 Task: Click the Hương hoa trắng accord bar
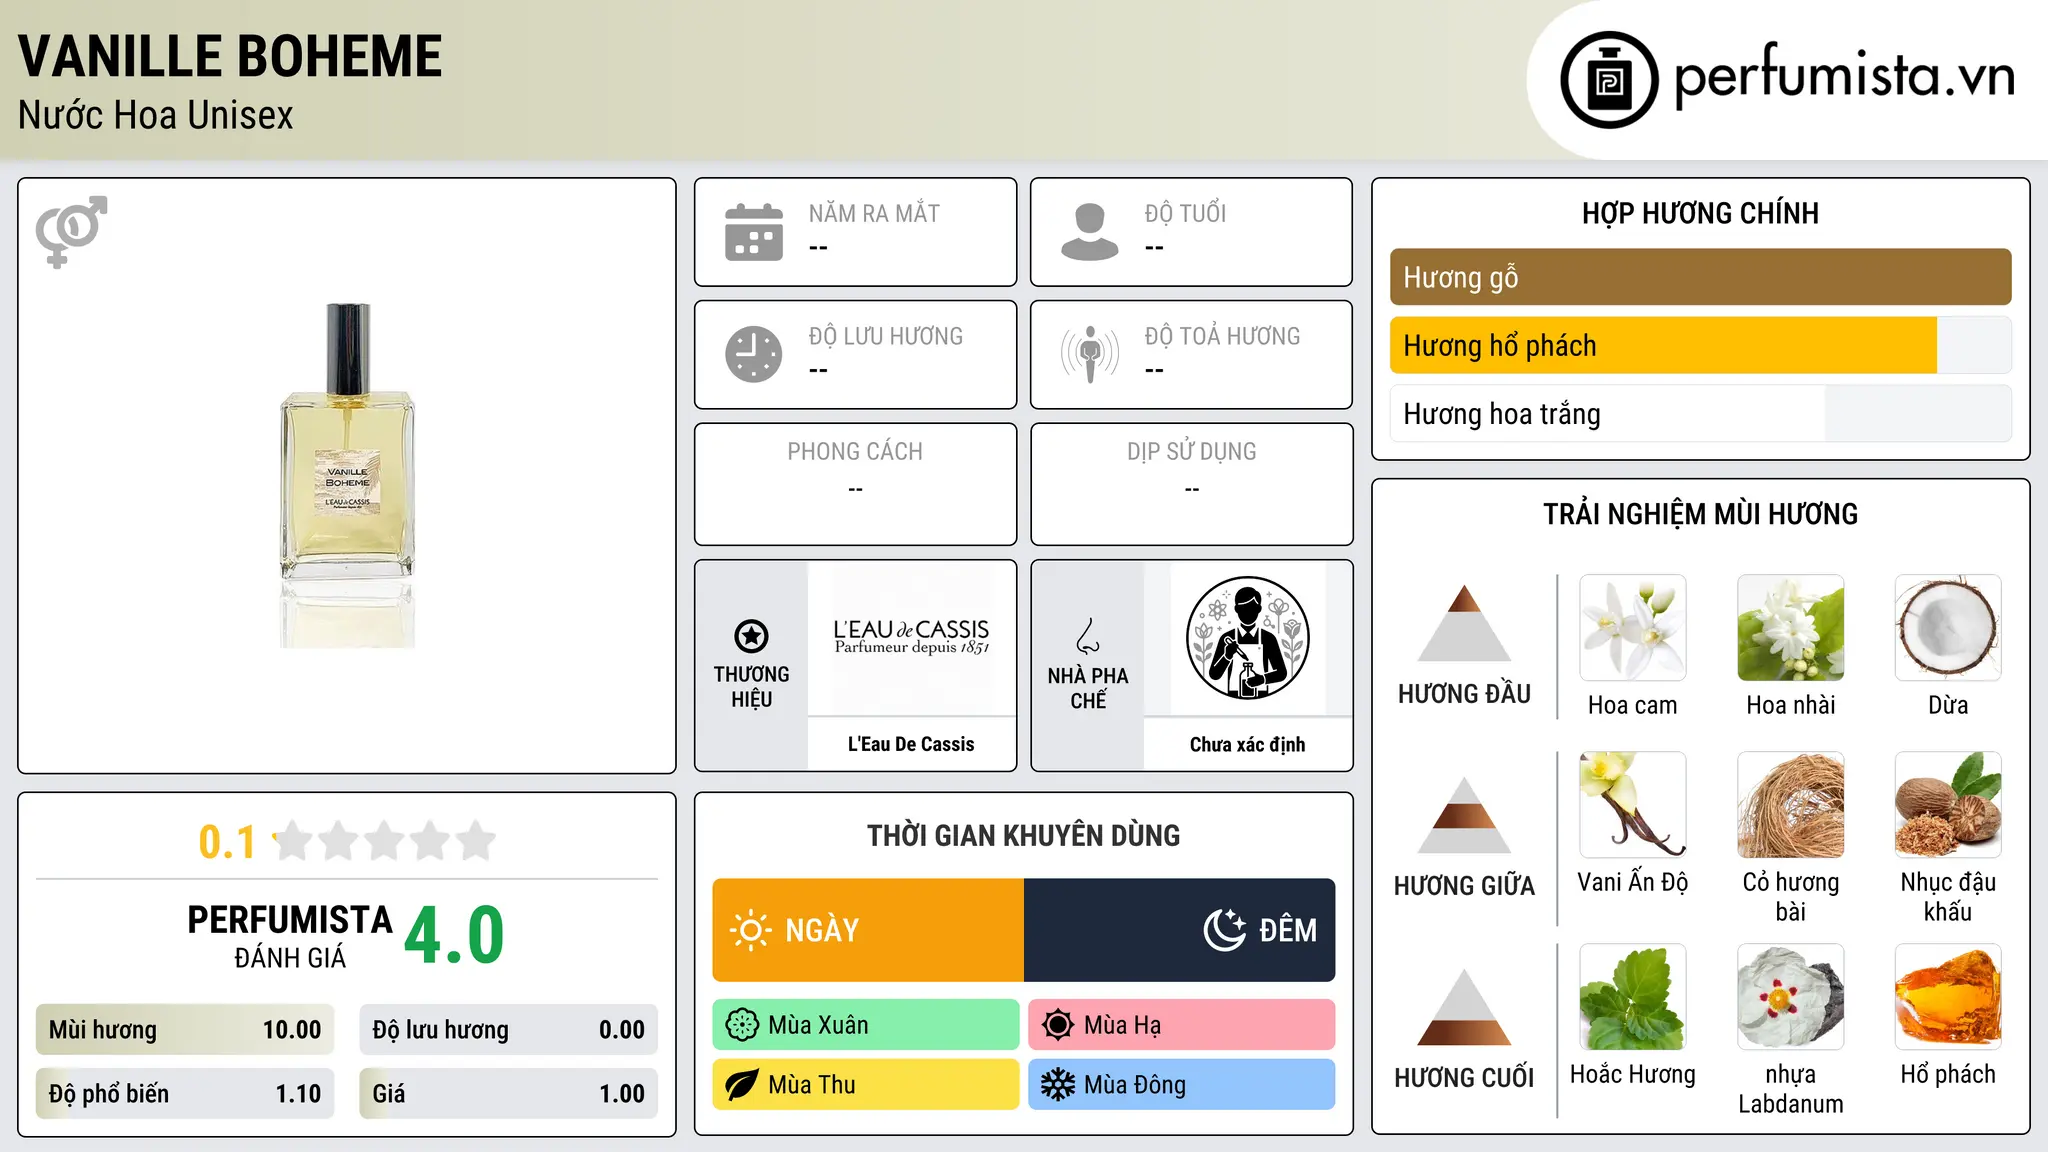pos(1701,414)
